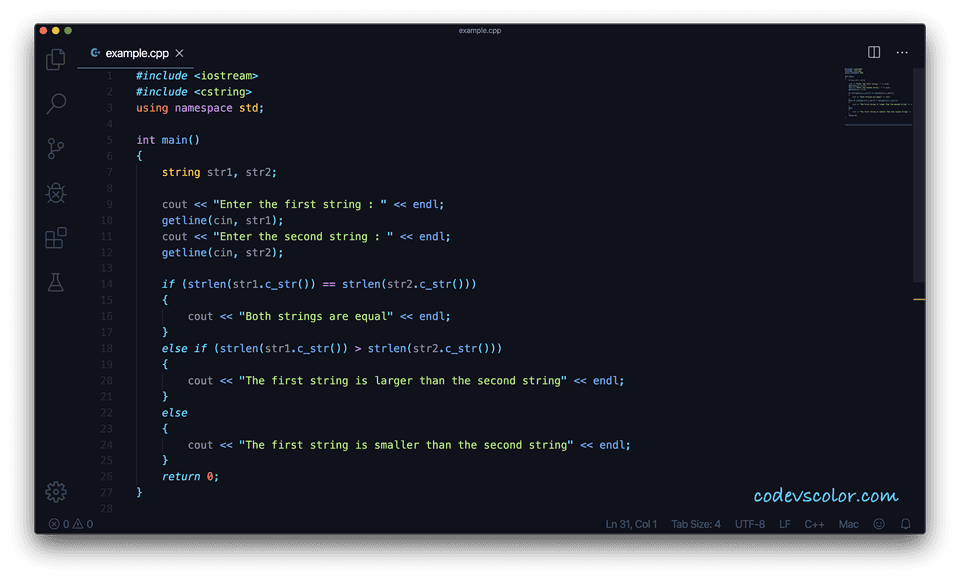Open the Explorer view
The width and height of the screenshot is (960, 580).
[x=55, y=59]
